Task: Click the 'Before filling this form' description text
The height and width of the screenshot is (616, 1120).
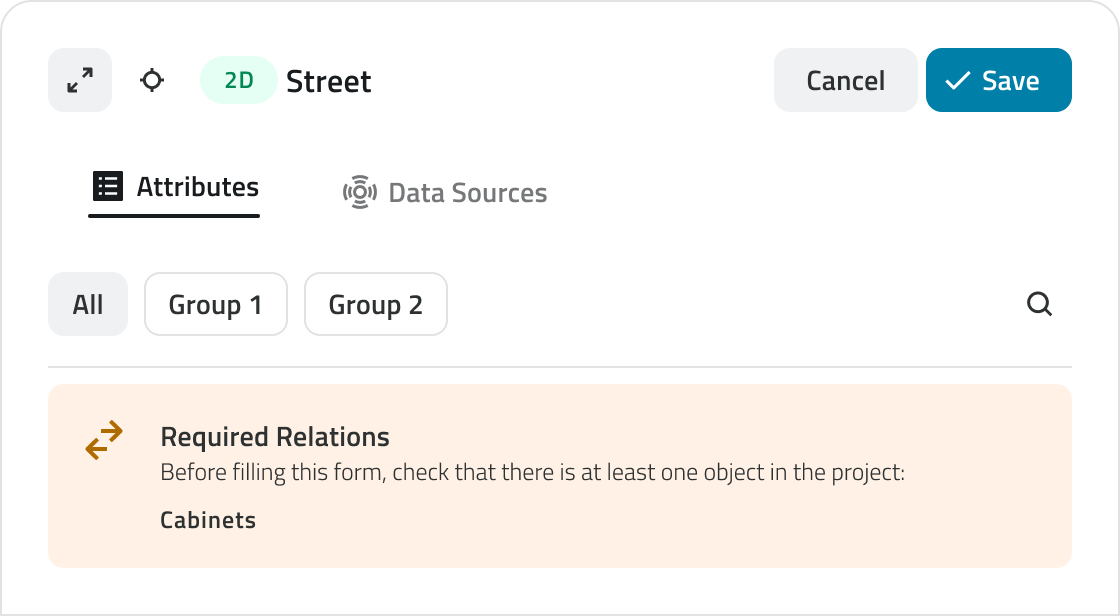Action: (x=532, y=472)
